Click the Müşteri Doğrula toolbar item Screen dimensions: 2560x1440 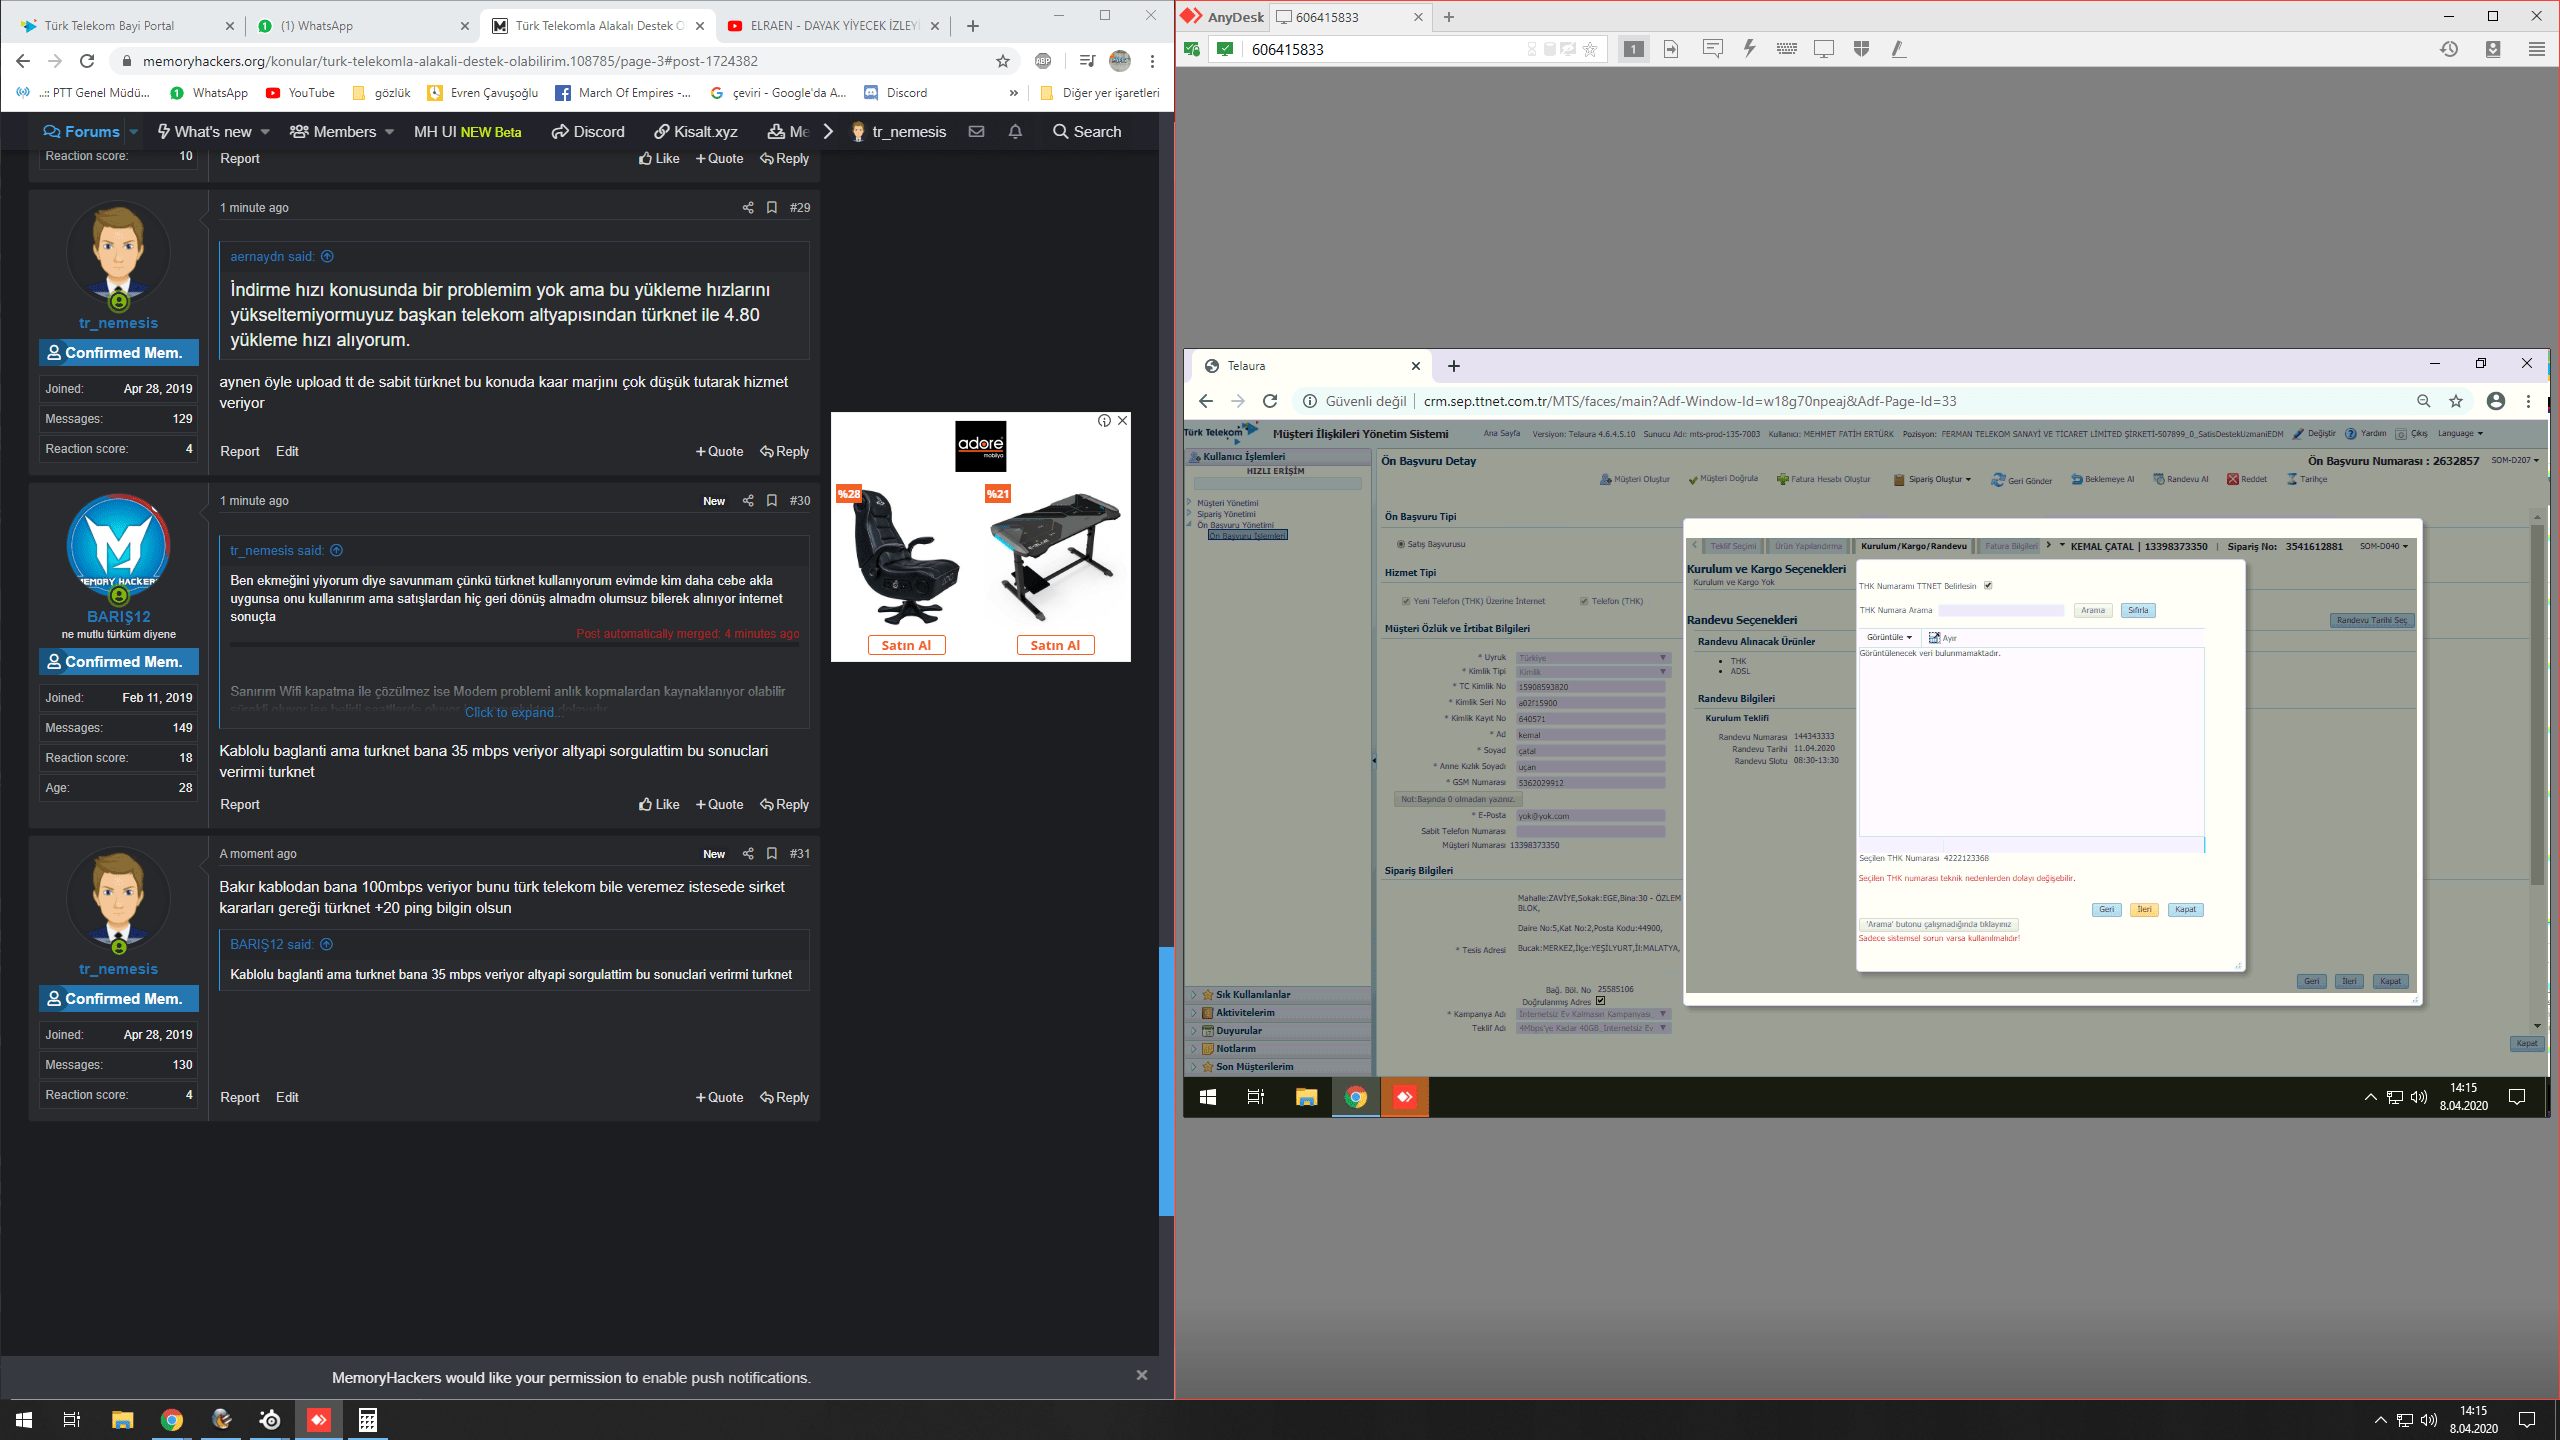pos(1723,480)
